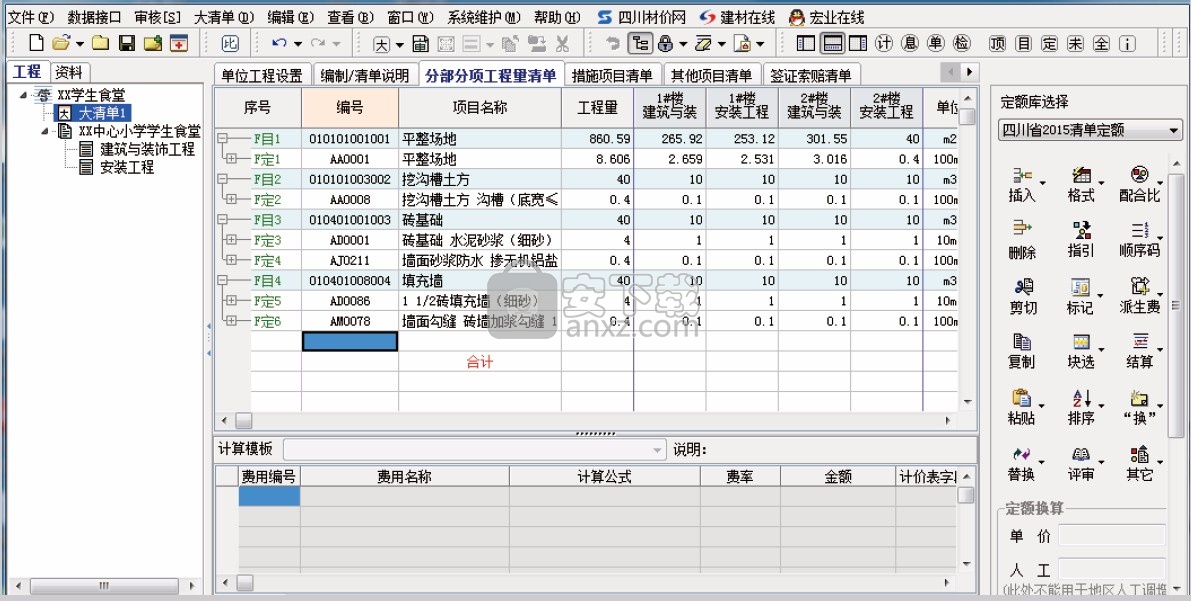This screenshot has height=601, width=1191.
Task: Click the 目 toolbar icon
Action: [x=1023, y=44]
